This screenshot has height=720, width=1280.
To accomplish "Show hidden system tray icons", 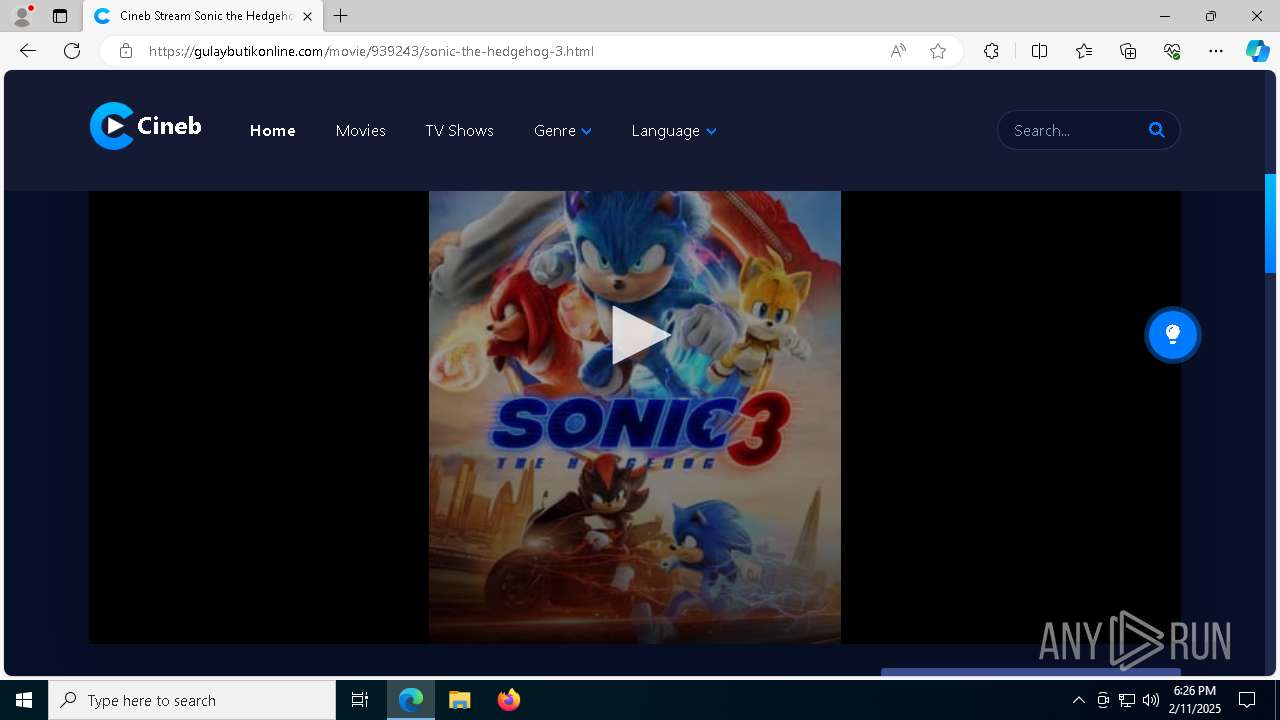I will [x=1078, y=700].
